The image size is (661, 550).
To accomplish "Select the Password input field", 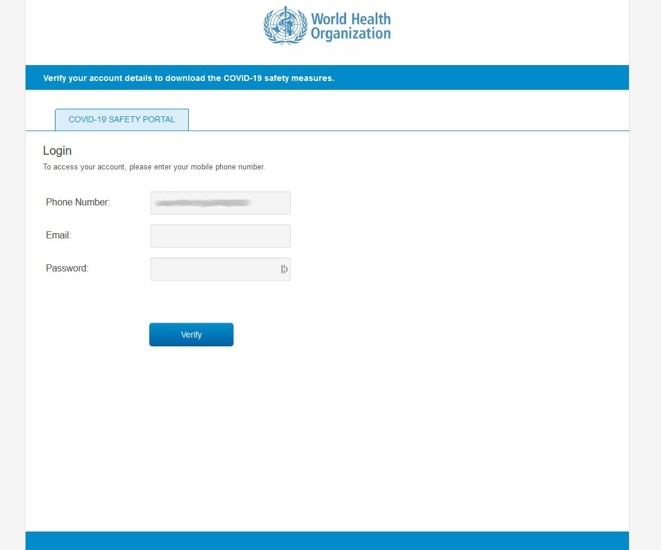I will 220,269.
